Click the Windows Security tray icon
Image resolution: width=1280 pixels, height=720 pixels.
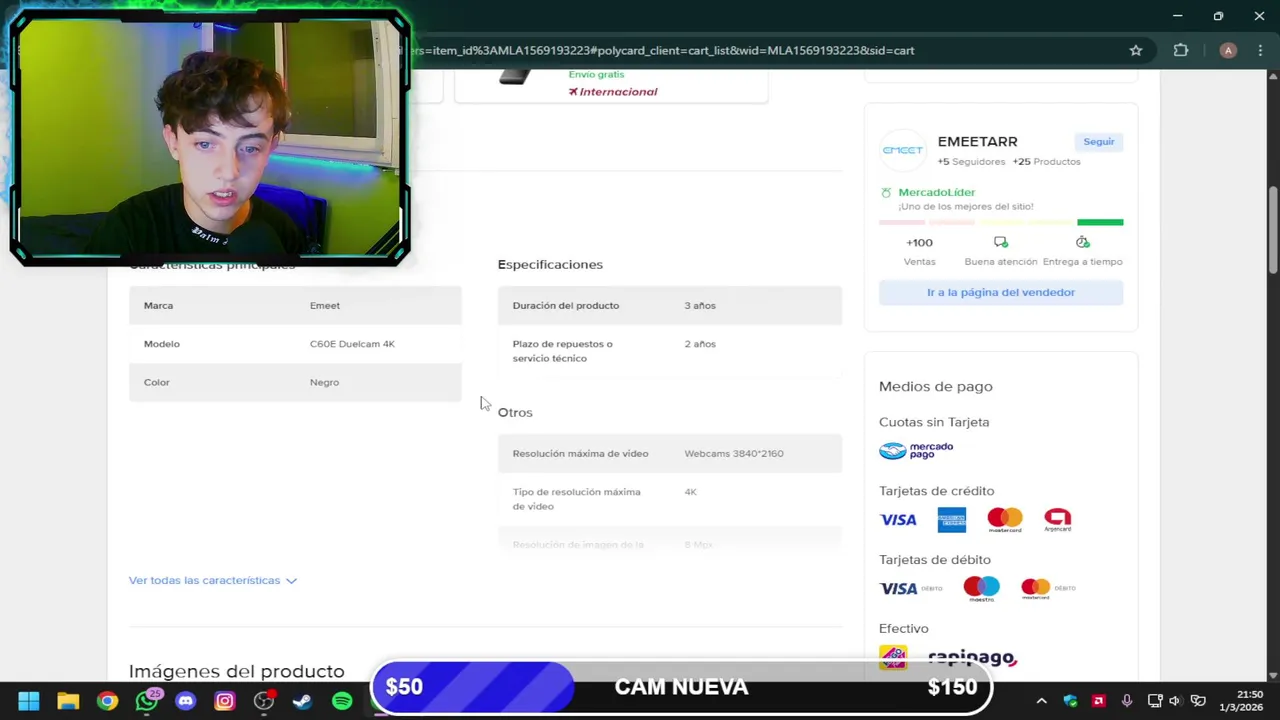point(1070,701)
